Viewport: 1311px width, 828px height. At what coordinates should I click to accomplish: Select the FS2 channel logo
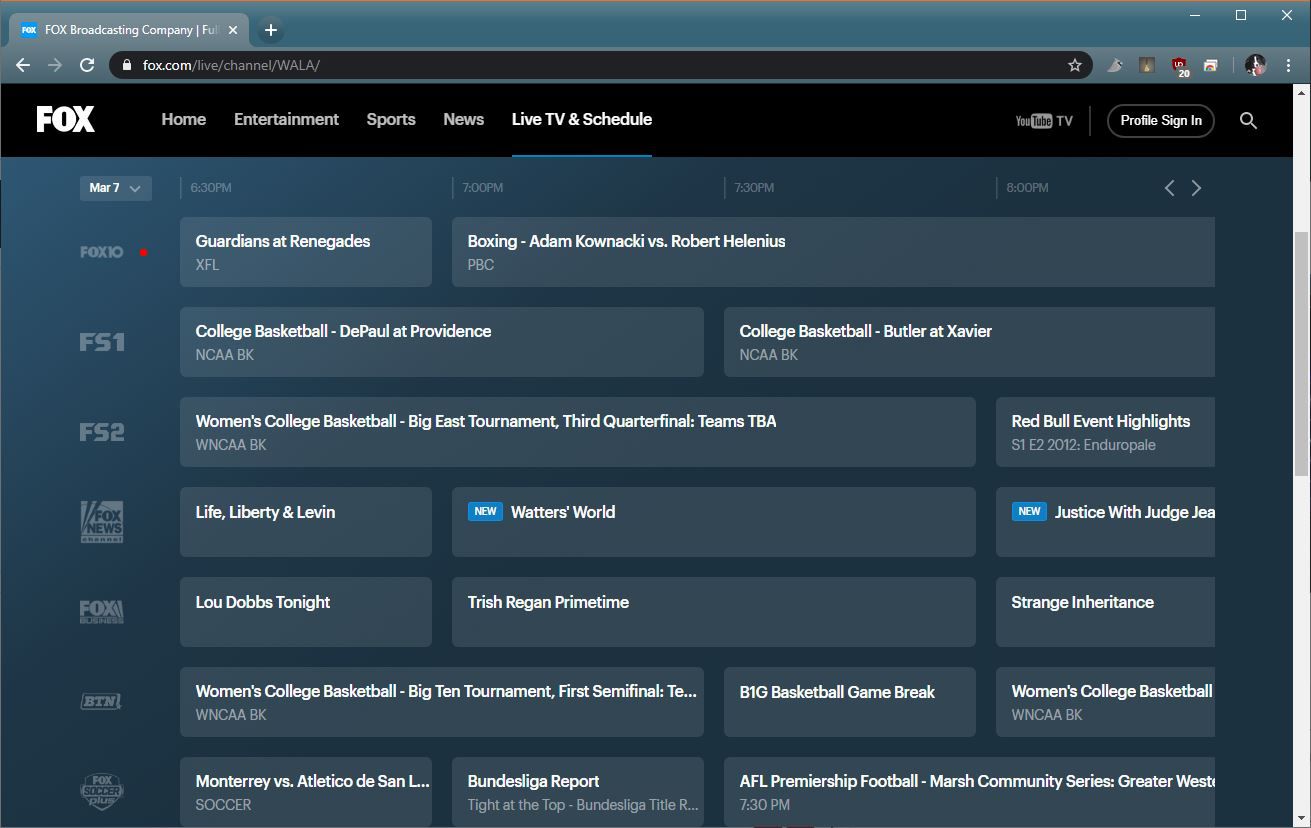pos(102,432)
